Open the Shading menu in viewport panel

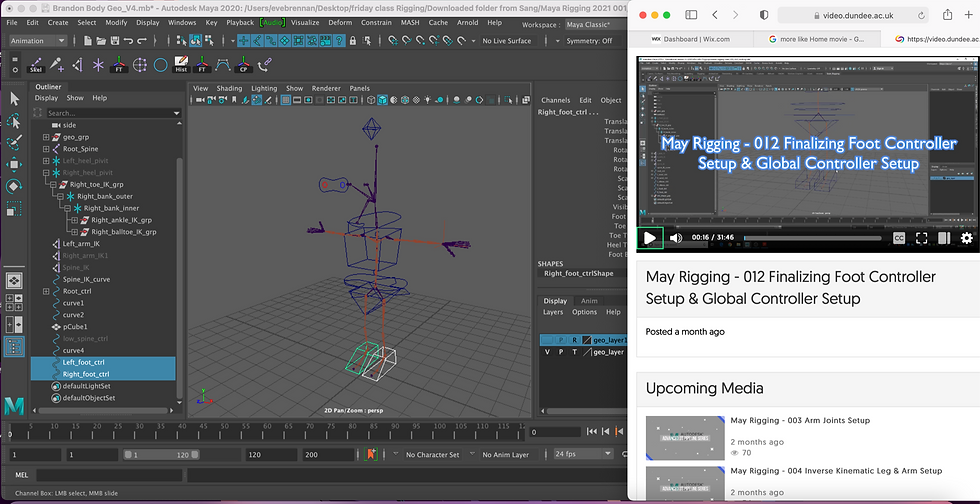click(229, 88)
